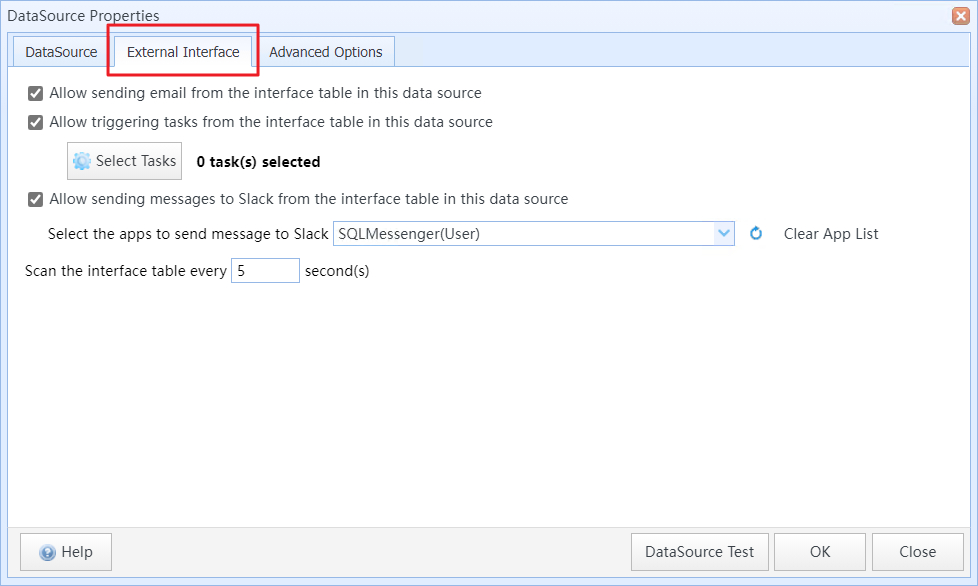The image size is (978, 586).
Task: Expand the Slack apps dropdown arrow
Action: (724, 234)
